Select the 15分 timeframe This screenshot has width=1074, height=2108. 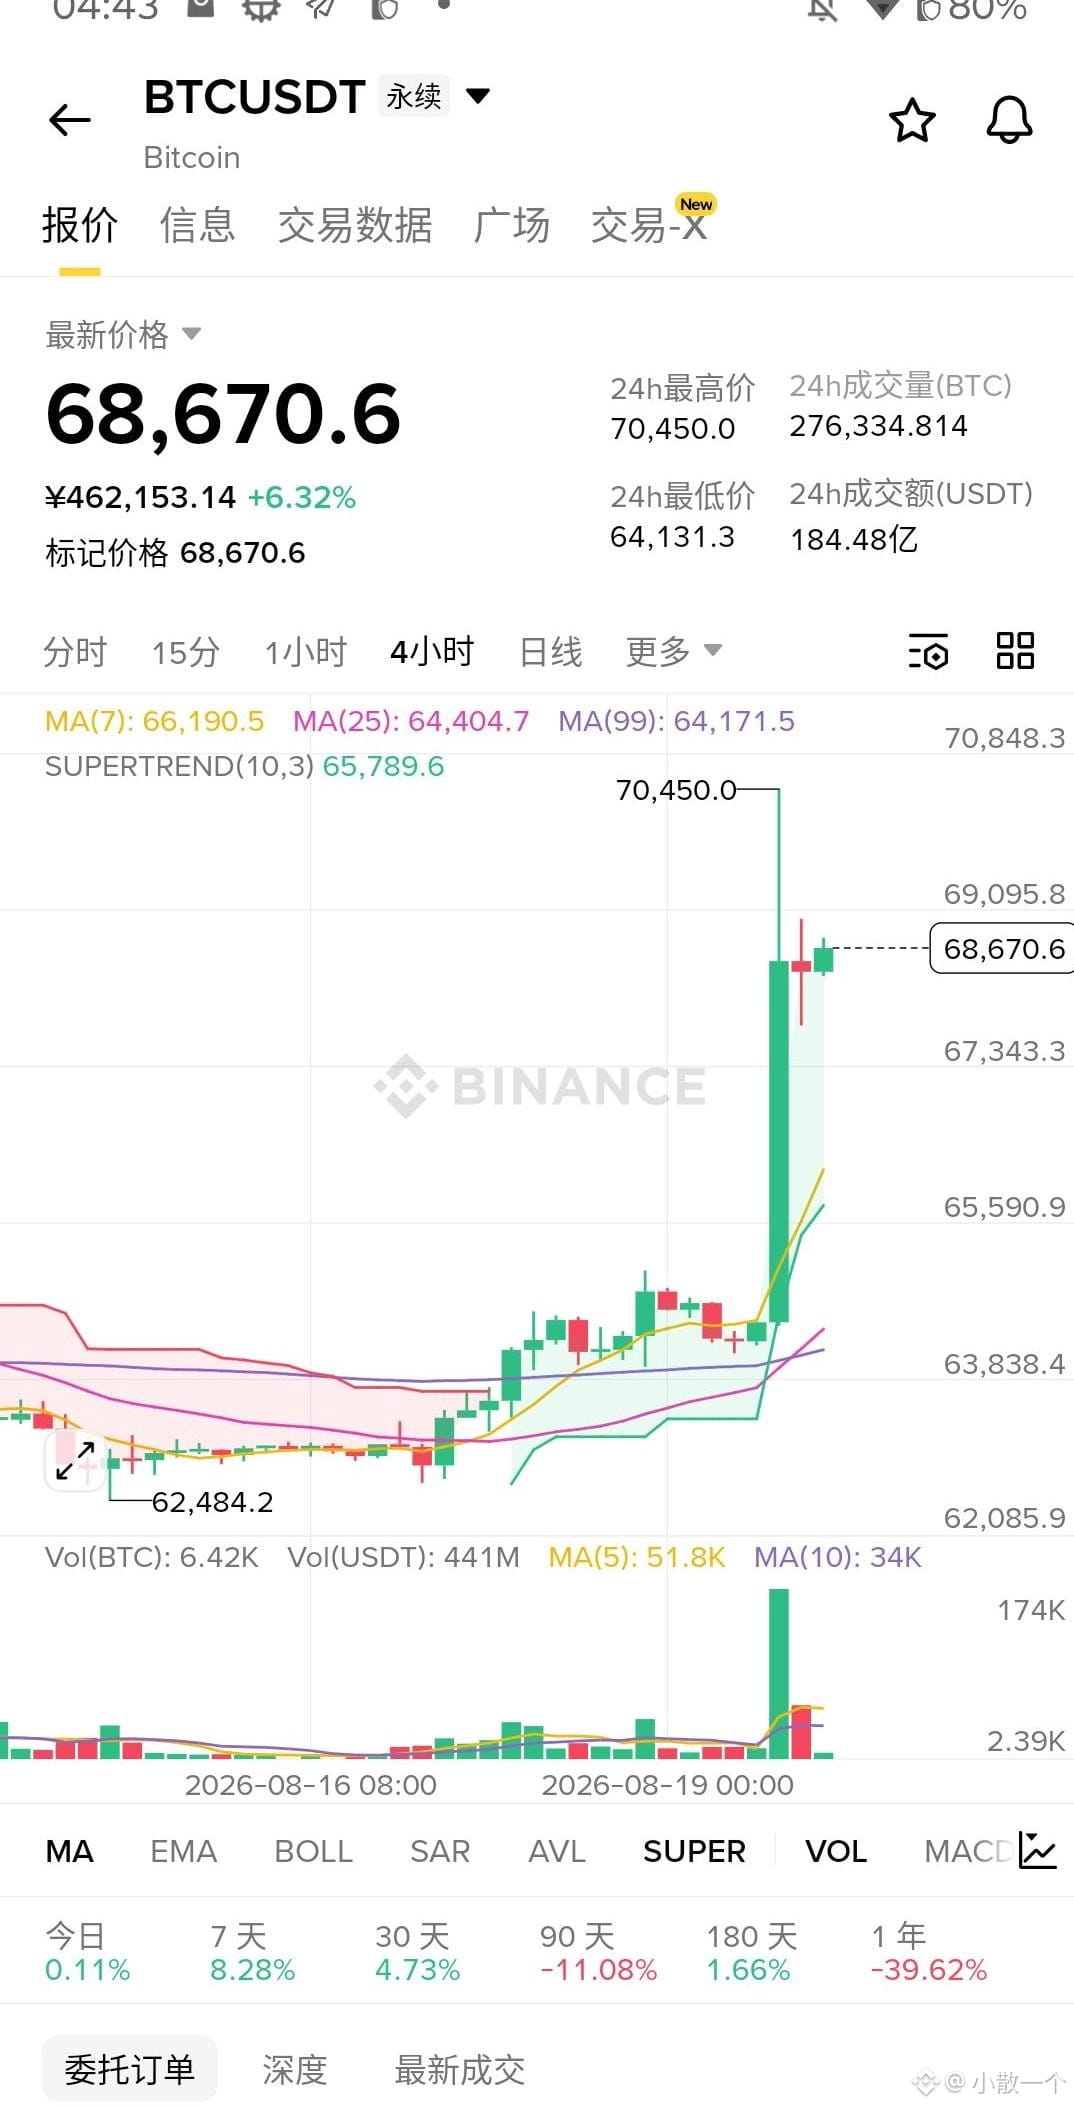(186, 652)
